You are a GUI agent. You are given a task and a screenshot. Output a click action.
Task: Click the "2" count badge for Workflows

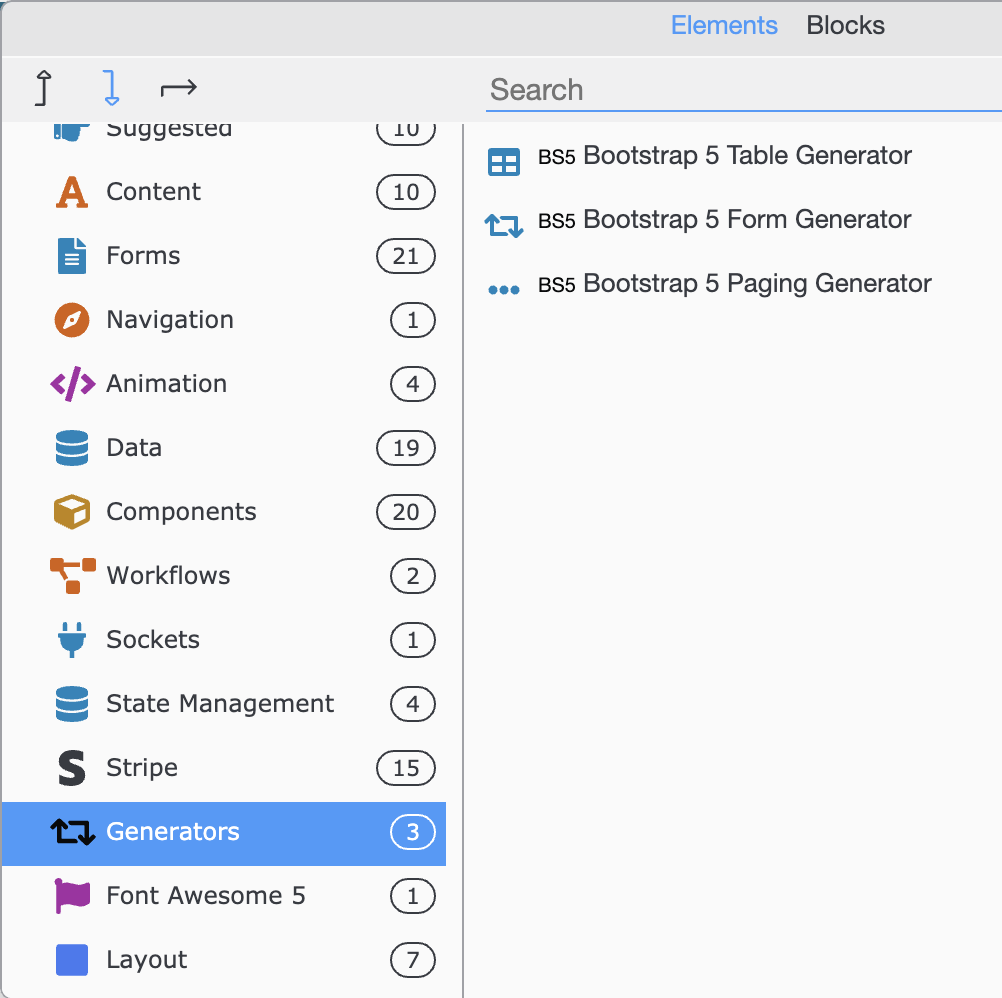(x=413, y=576)
